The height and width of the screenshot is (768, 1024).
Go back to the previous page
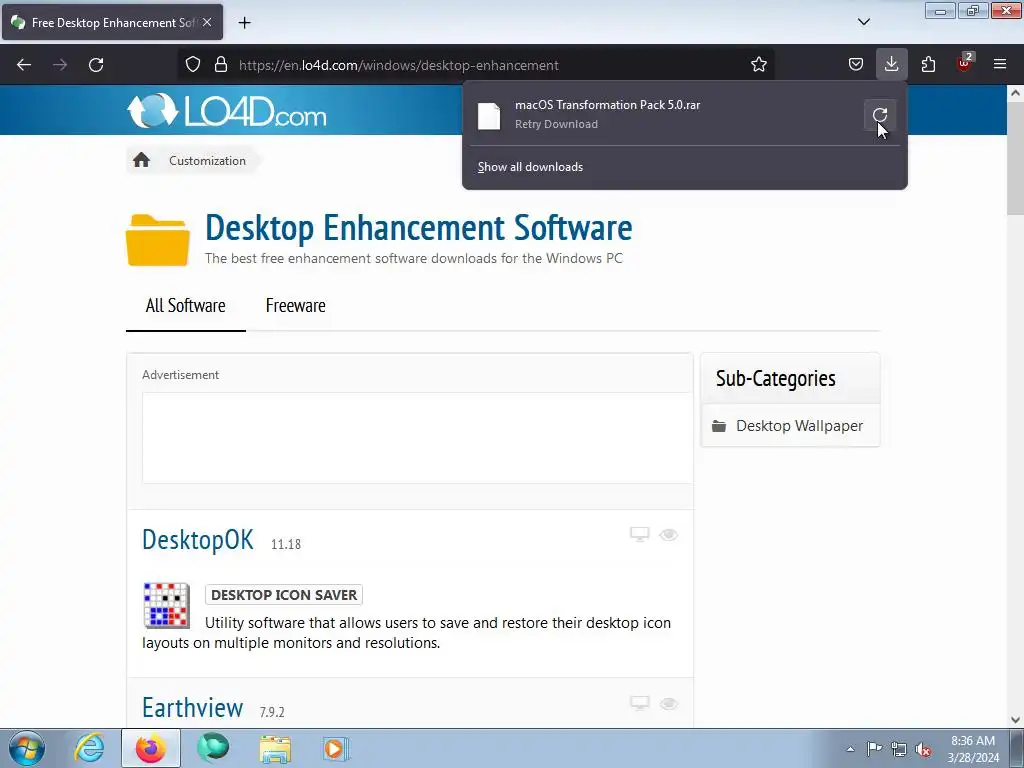(24, 65)
